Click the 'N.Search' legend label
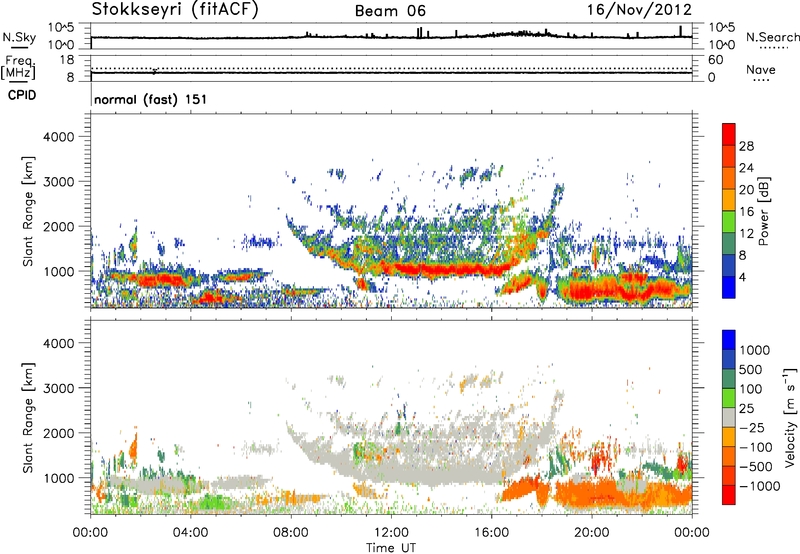Screen dimensions: 800x554 point(772,37)
